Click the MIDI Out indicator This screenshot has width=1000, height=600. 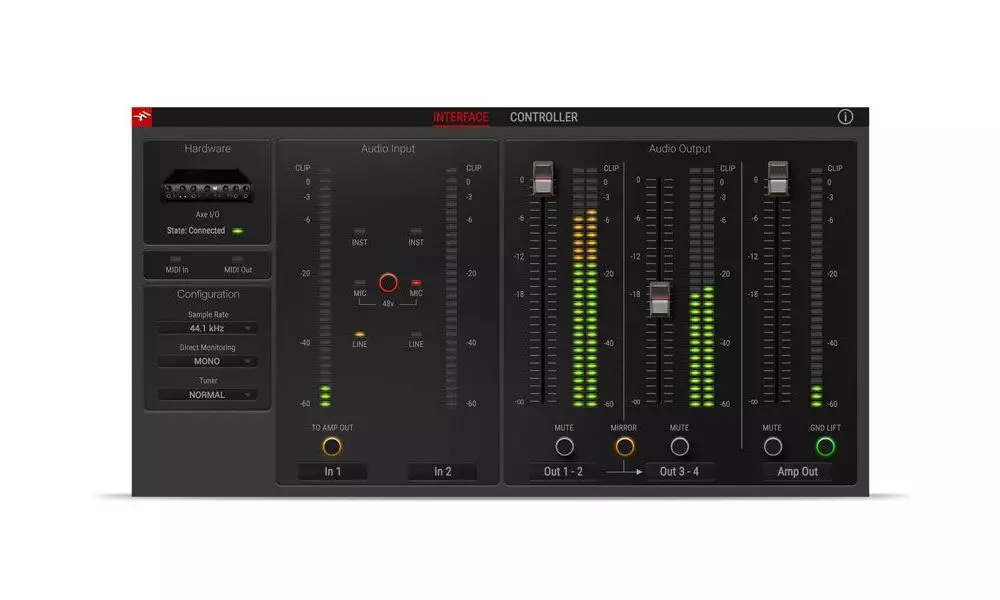coord(238,259)
